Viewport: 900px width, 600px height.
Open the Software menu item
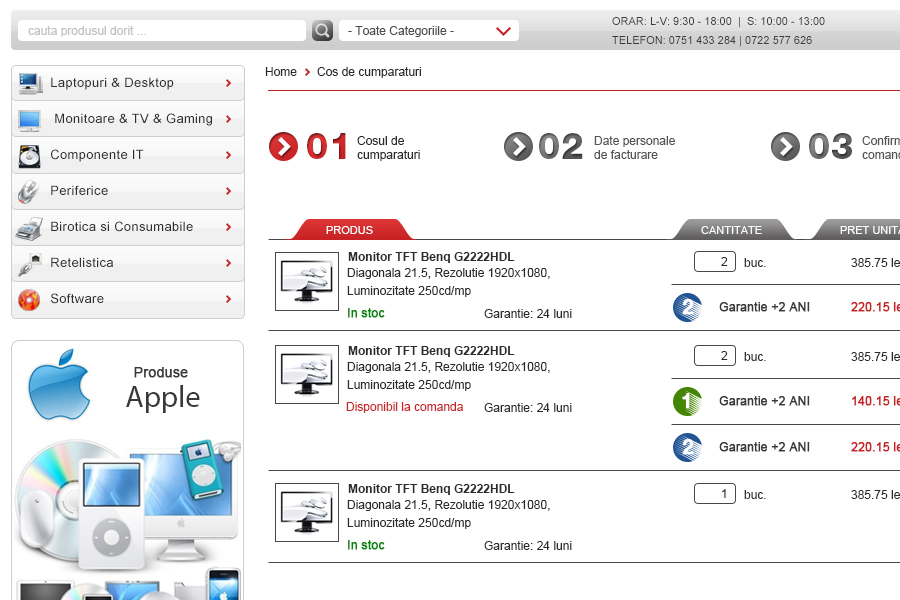pyautogui.click(x=77, y=299)
